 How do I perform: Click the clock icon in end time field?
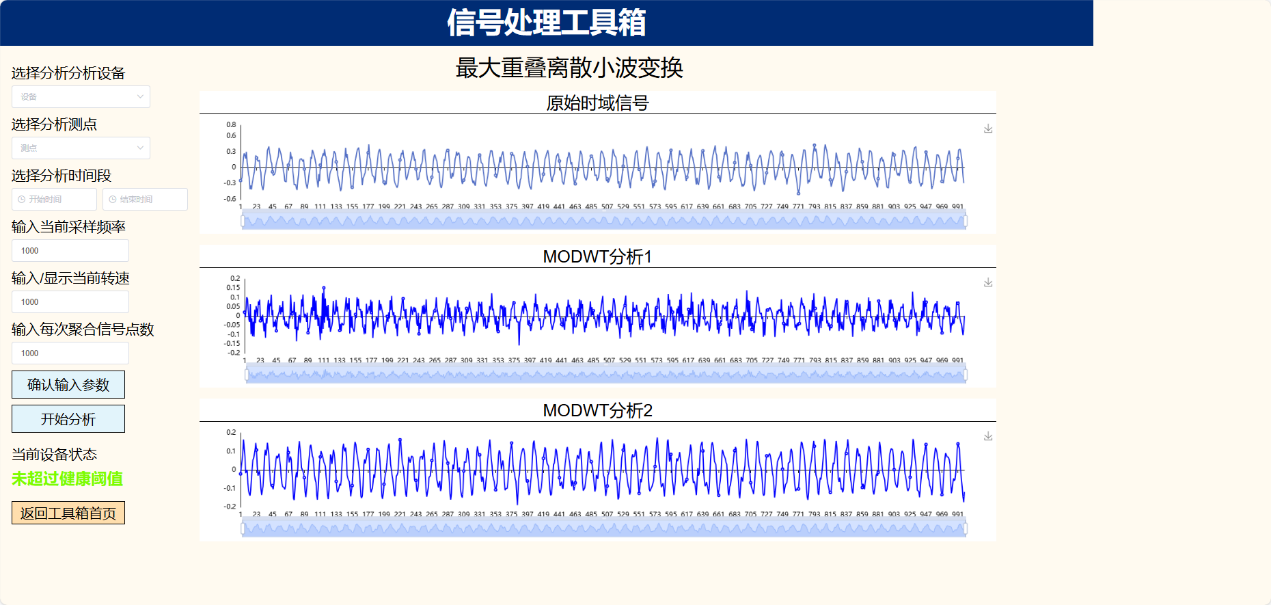click(x=112, y=200)
